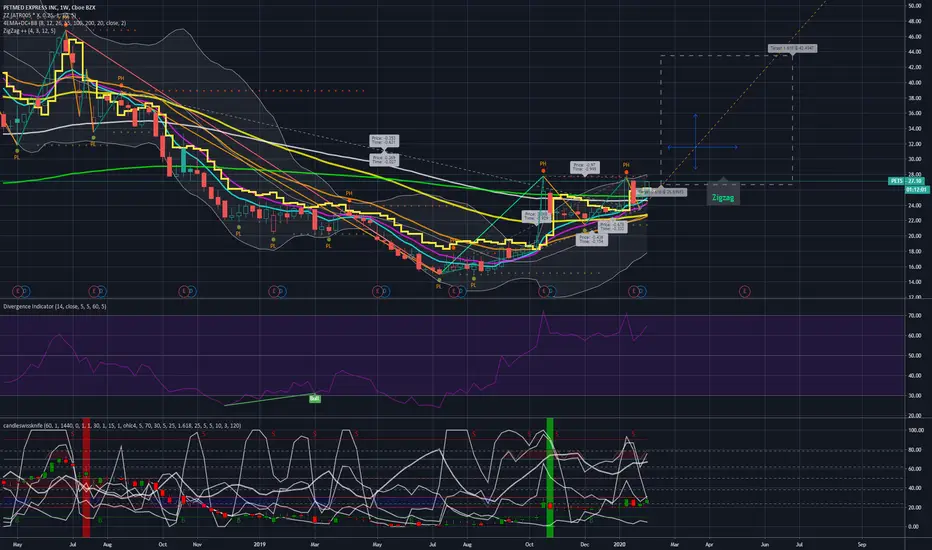Viewport: 932px width, 550px height.
Task: Click the Apr label on time axis
Action: (709, 544)
